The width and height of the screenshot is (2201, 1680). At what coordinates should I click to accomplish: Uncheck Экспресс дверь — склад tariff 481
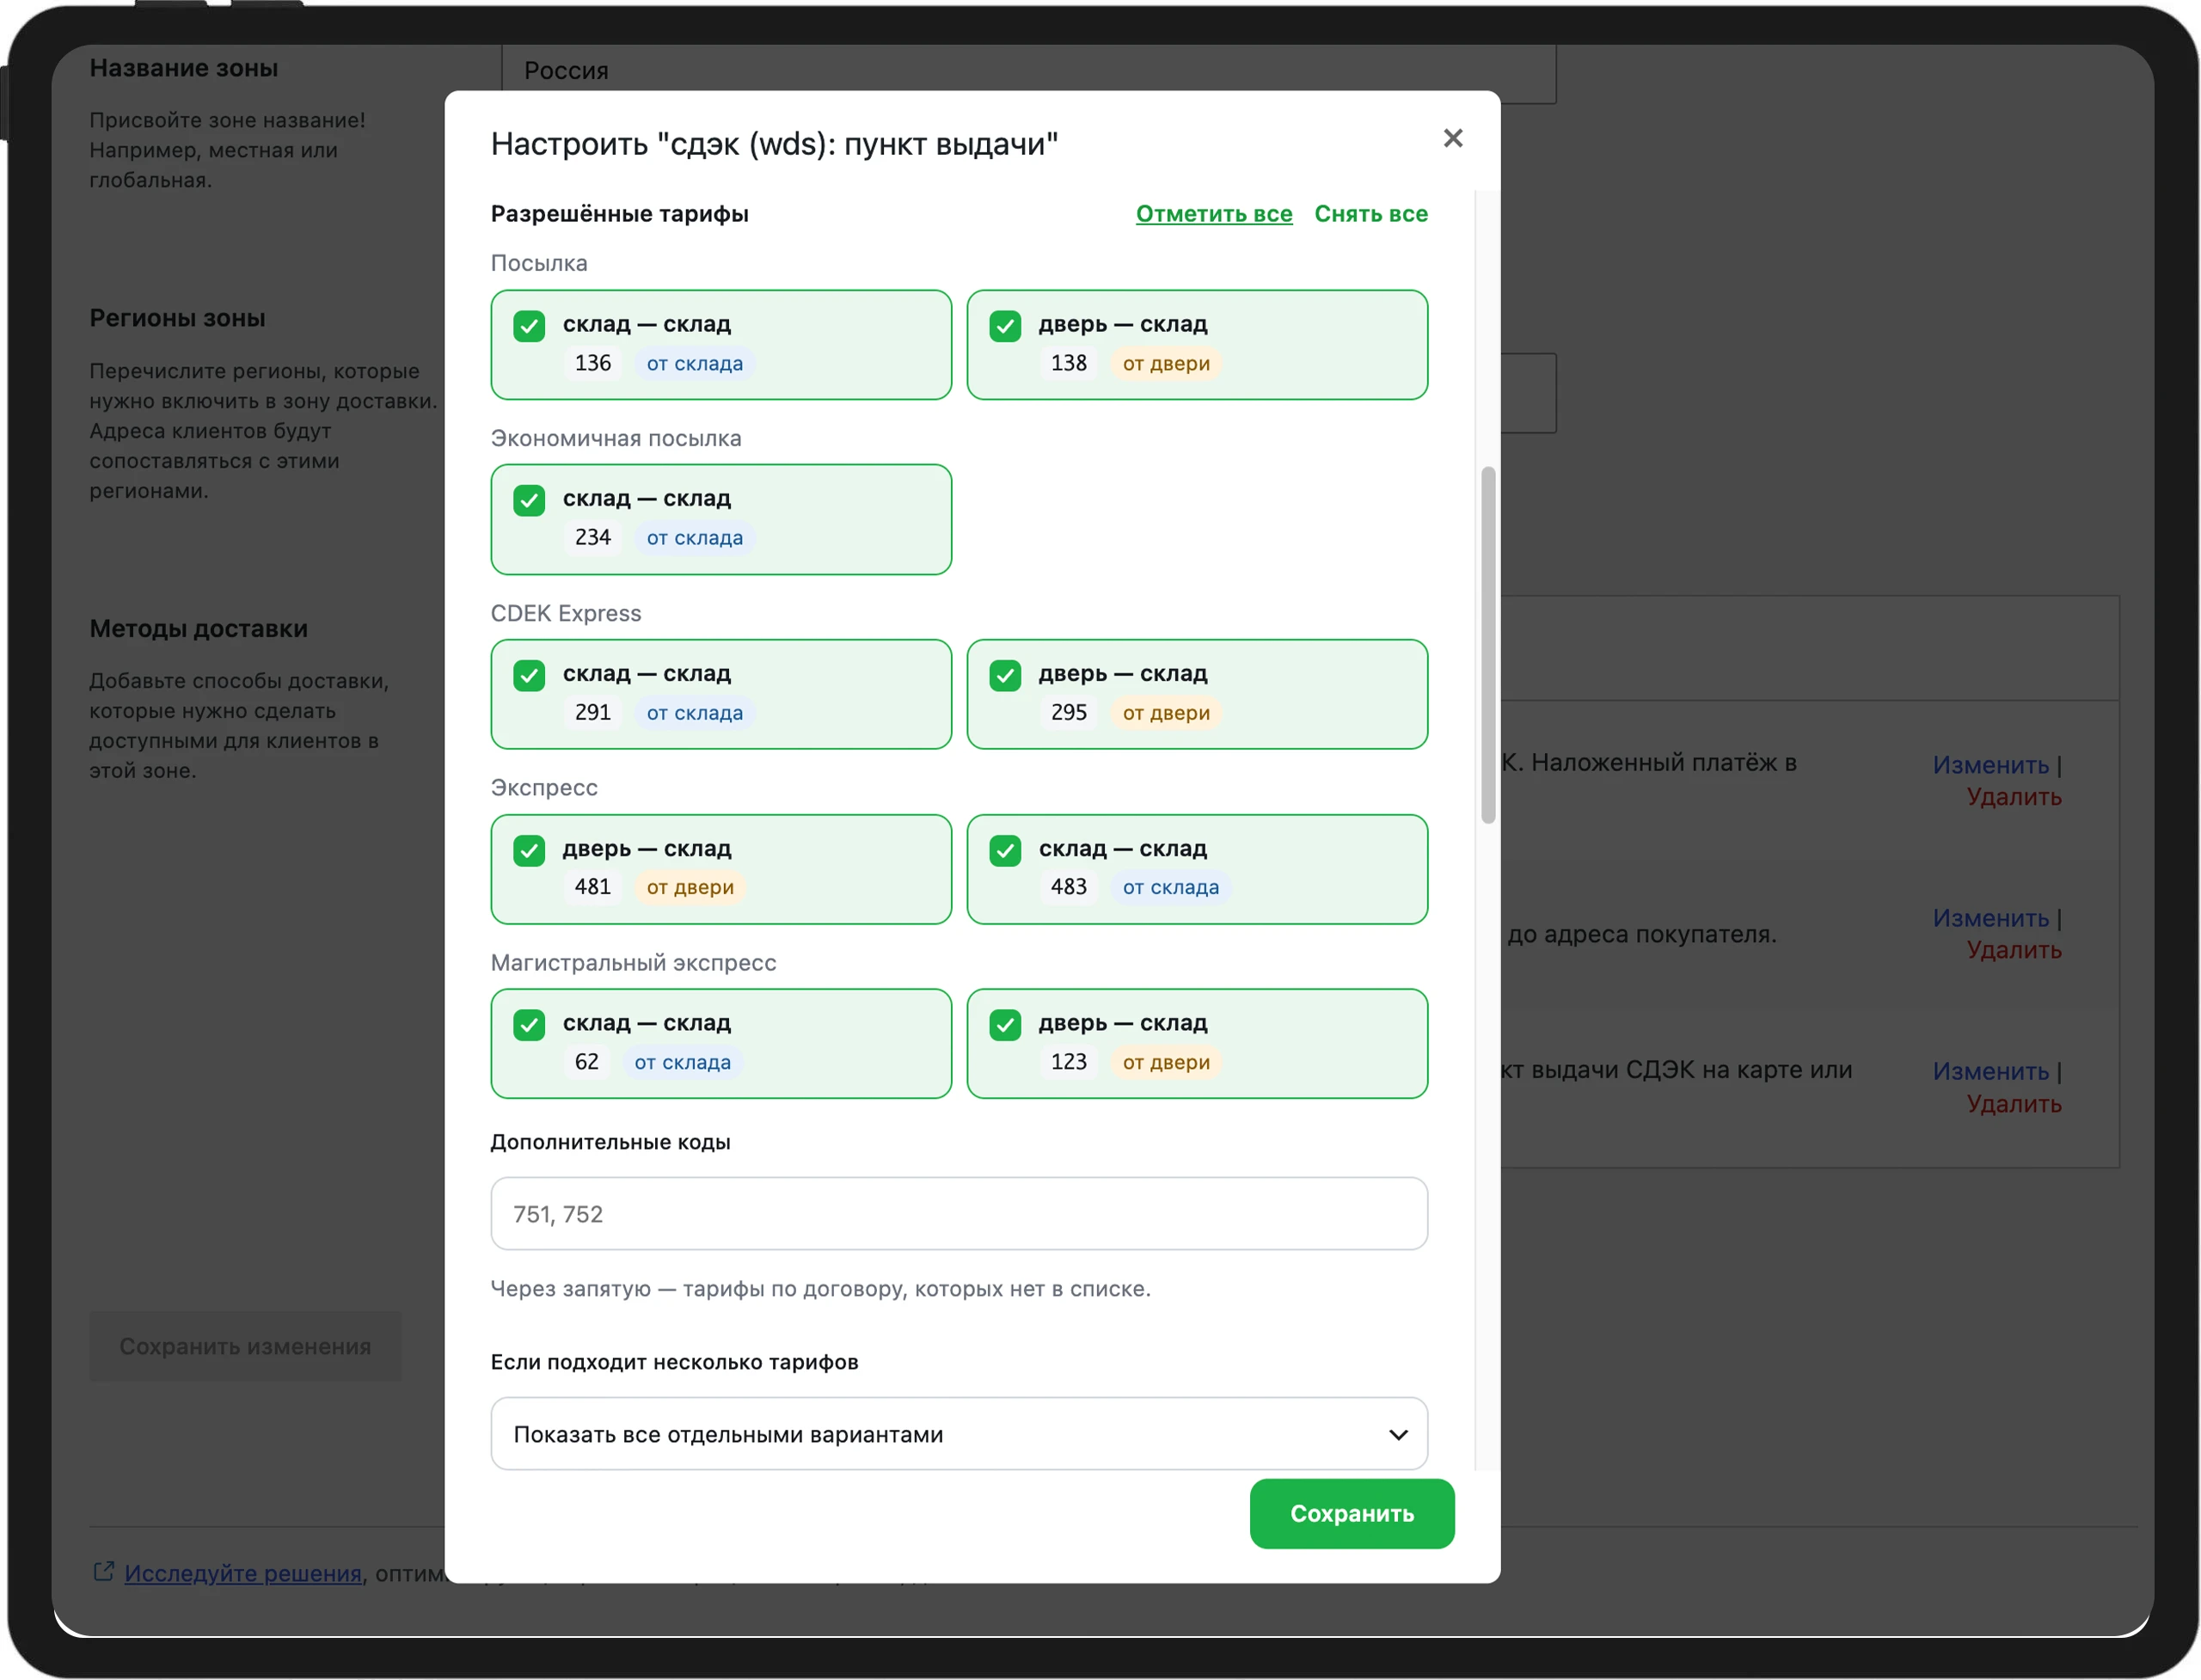point(529,851)
